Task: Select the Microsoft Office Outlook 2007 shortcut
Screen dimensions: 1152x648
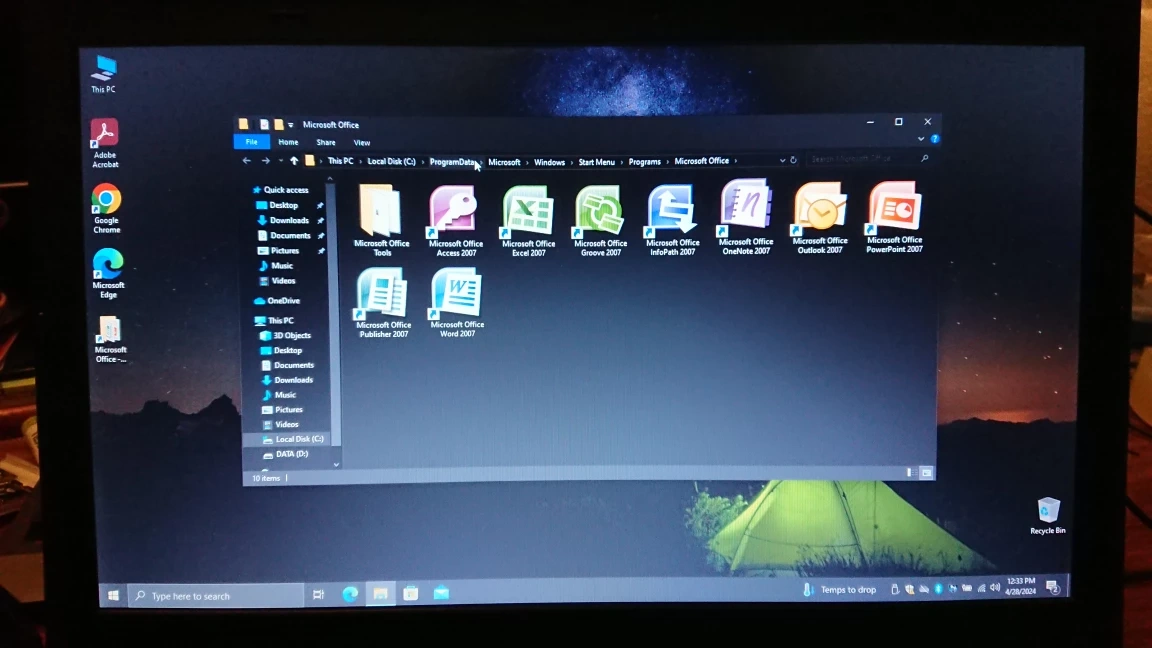Action: [x=820, y=218]
